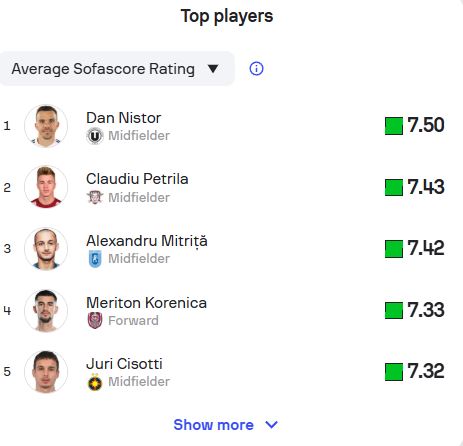This screenshot has width=463, height=446.
Task: Click Dan Nistor's club badge icon
Action: (95, 136)
